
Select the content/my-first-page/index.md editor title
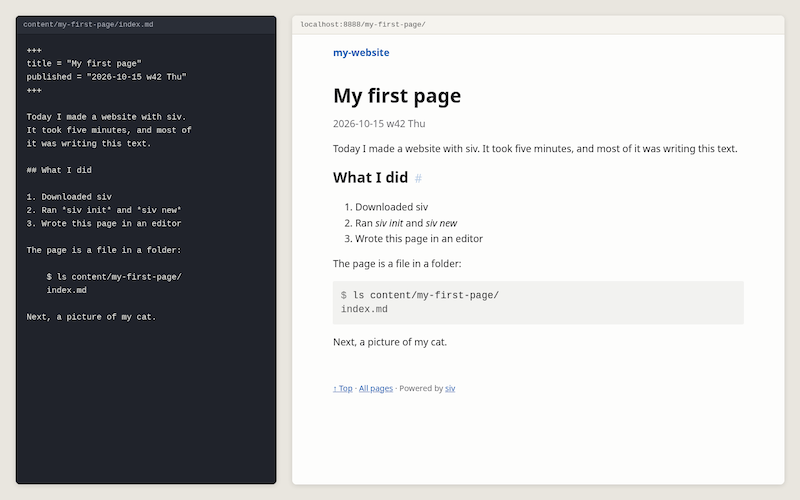(88, 24)
